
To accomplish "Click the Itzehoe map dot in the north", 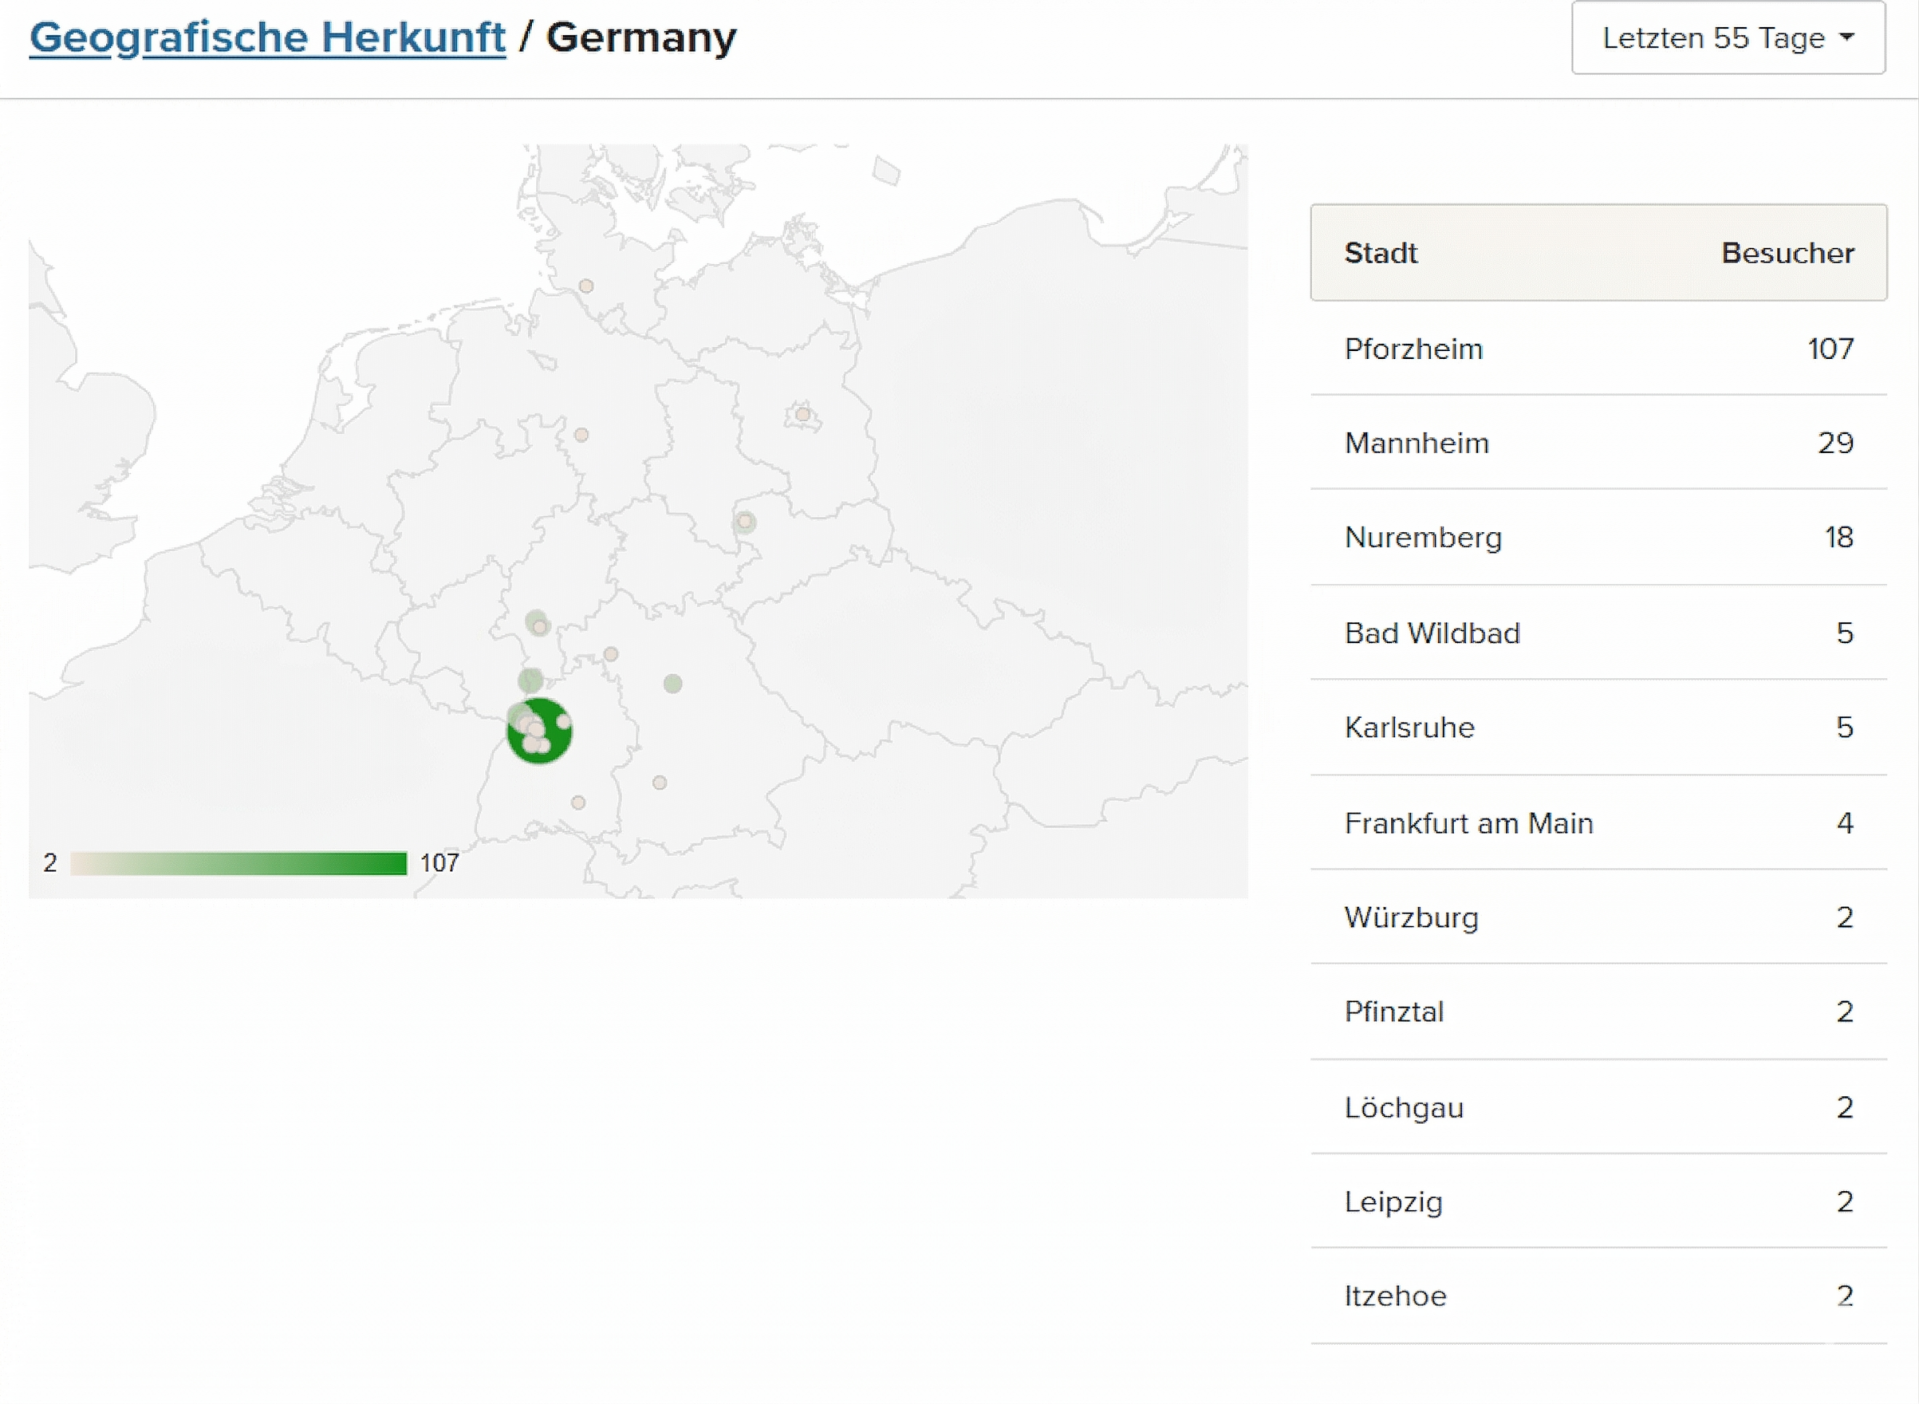I will [x=587, y=286].
